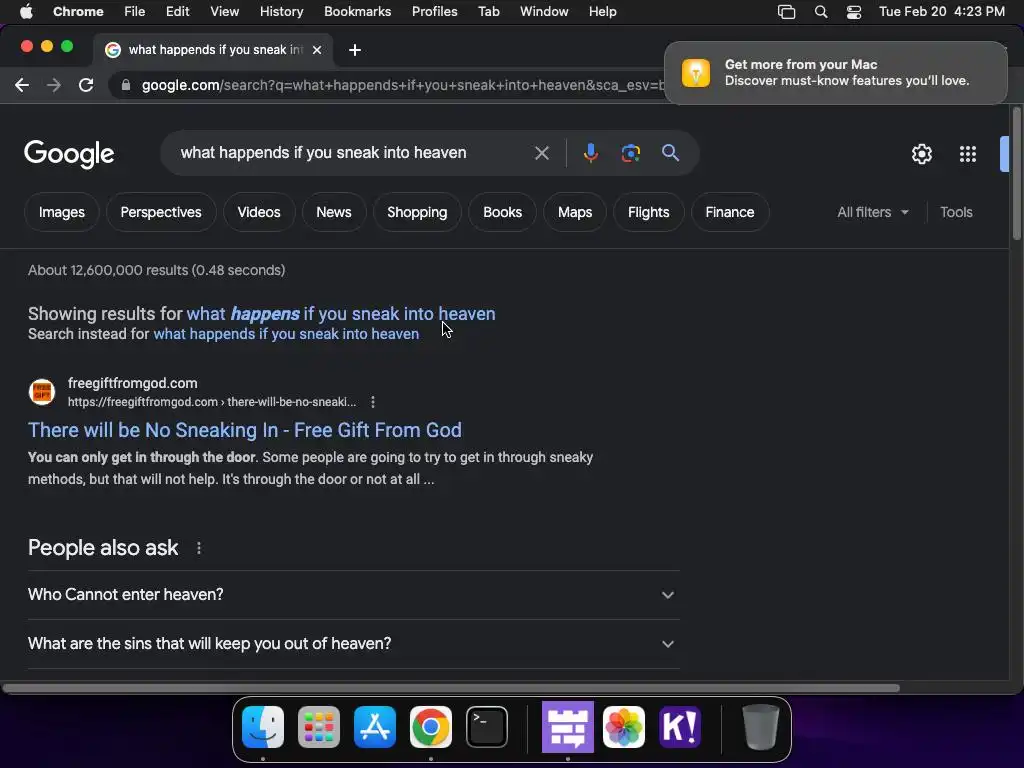Clear the search query with X
This screenshot has height=768, width=1024.
pyautogui.click(x=541, y=153)
